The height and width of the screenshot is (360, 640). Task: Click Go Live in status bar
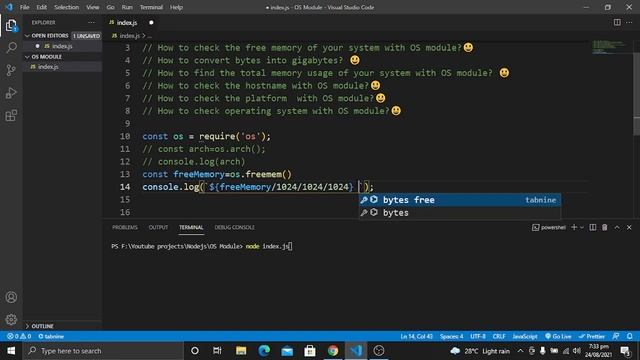click(x=558, y=336)
